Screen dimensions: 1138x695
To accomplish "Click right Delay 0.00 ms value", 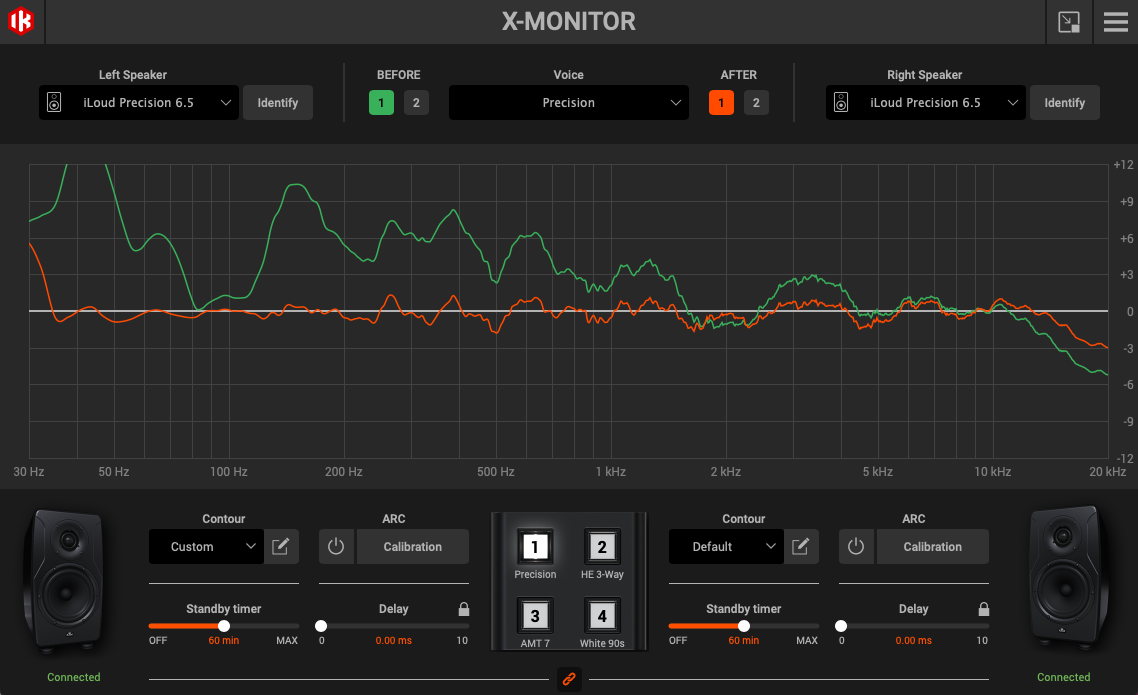I will (x=913, y=641).
